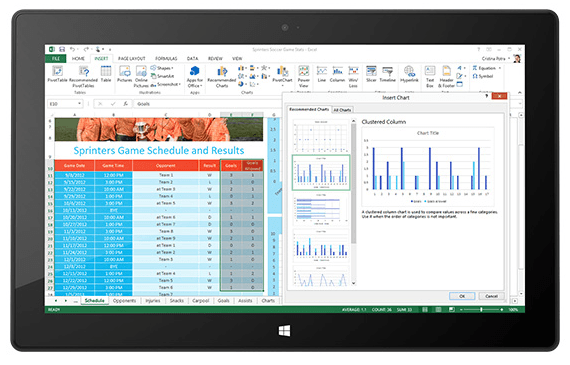Expand the Name Box dropdown
The height and width of the screenshot is (365, 570).
pyautogui.click(x=79, y=104)
